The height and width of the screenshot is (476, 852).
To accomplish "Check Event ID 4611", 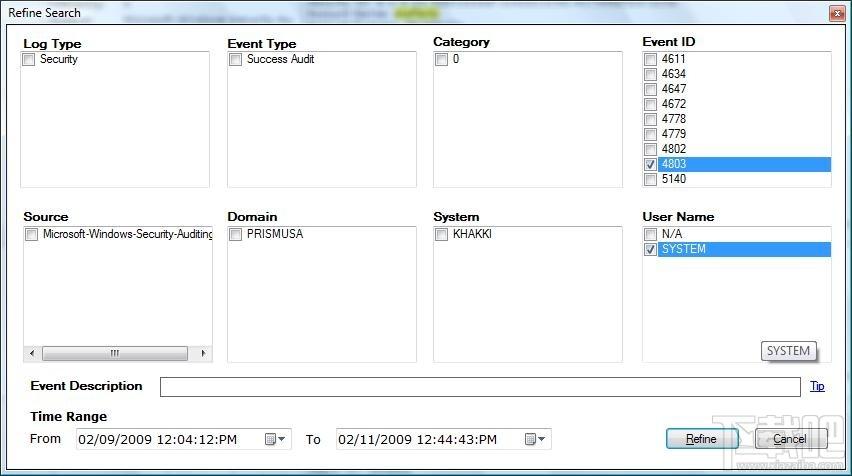I will 650,59.
